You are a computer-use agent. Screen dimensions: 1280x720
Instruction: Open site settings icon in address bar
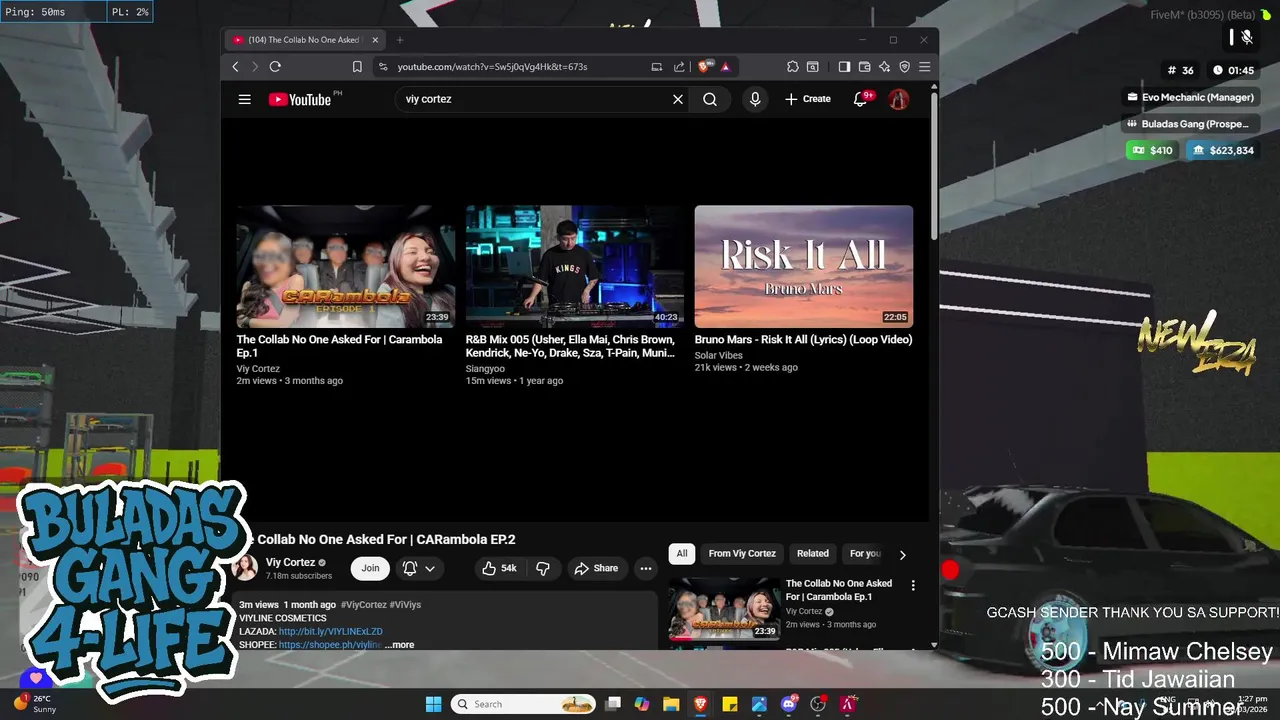coord(382,67)
